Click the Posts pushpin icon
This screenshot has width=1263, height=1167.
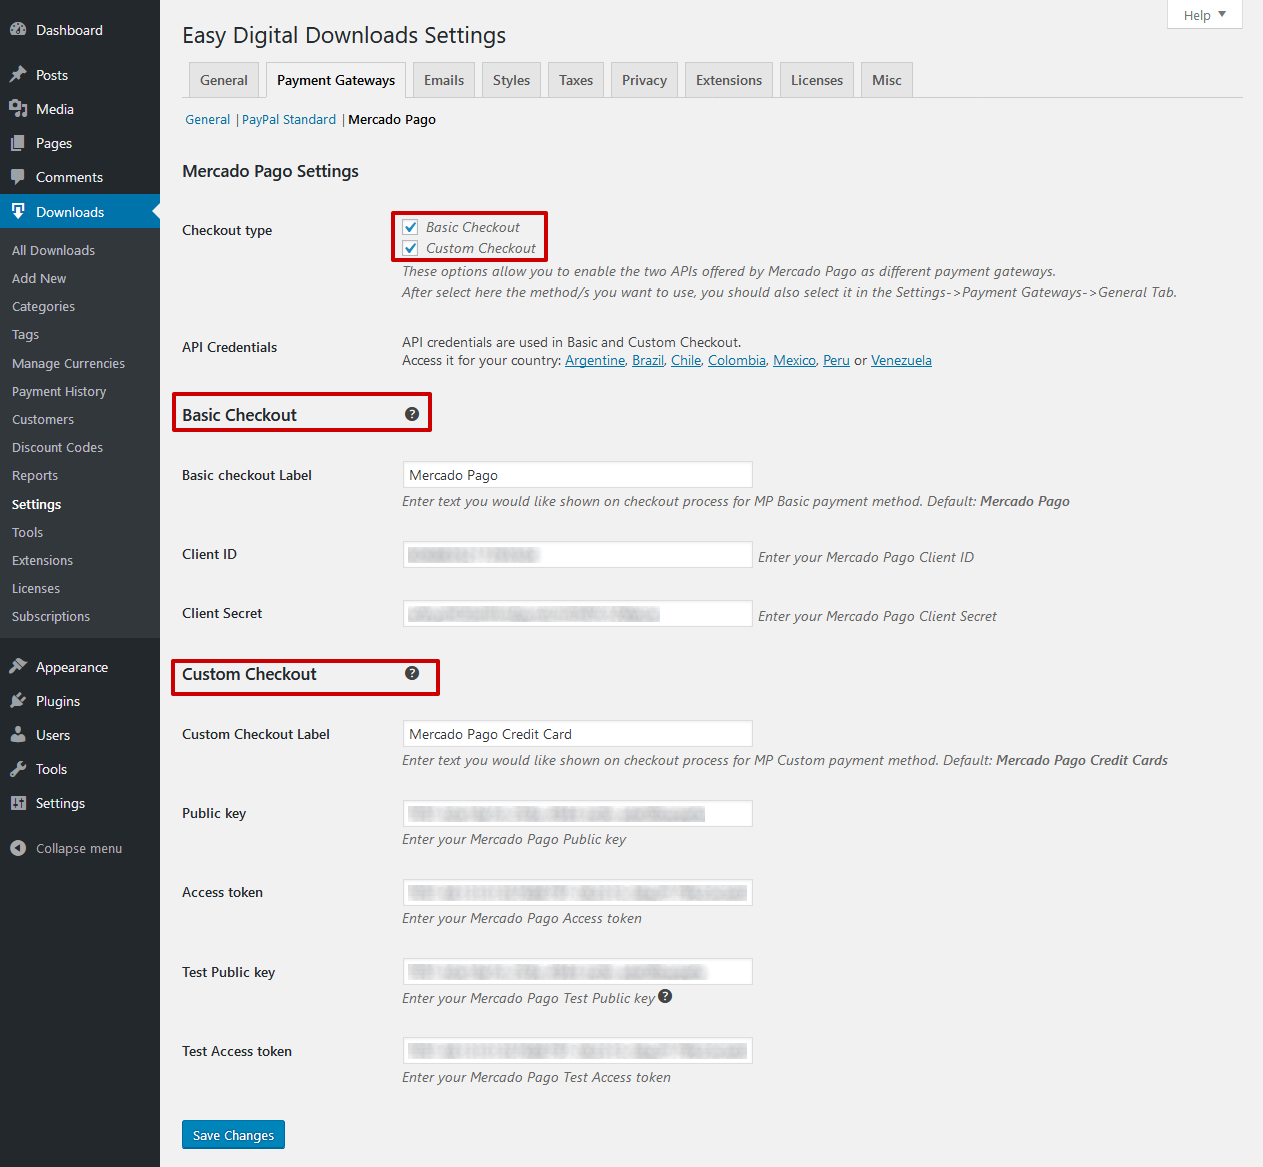[18, 75]
